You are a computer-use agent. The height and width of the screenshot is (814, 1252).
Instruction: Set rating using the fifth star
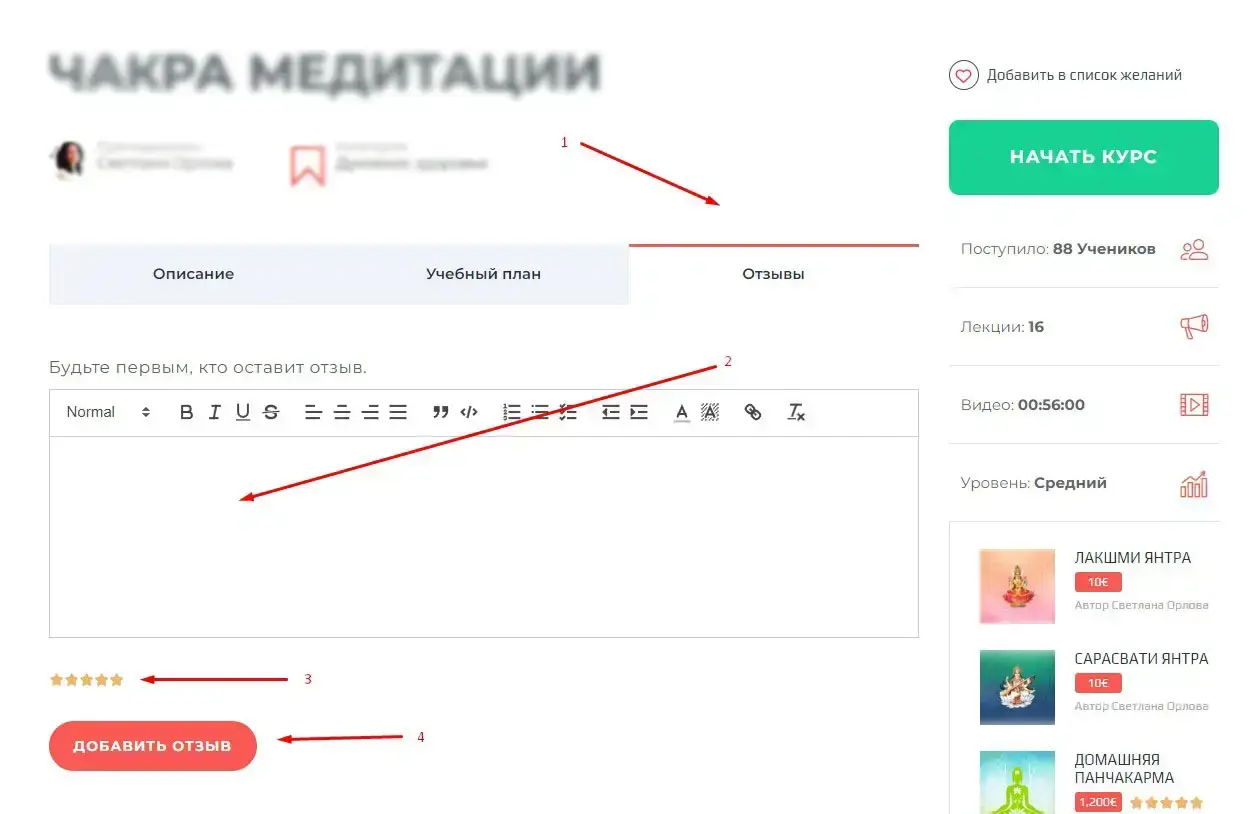coord(117,680)
